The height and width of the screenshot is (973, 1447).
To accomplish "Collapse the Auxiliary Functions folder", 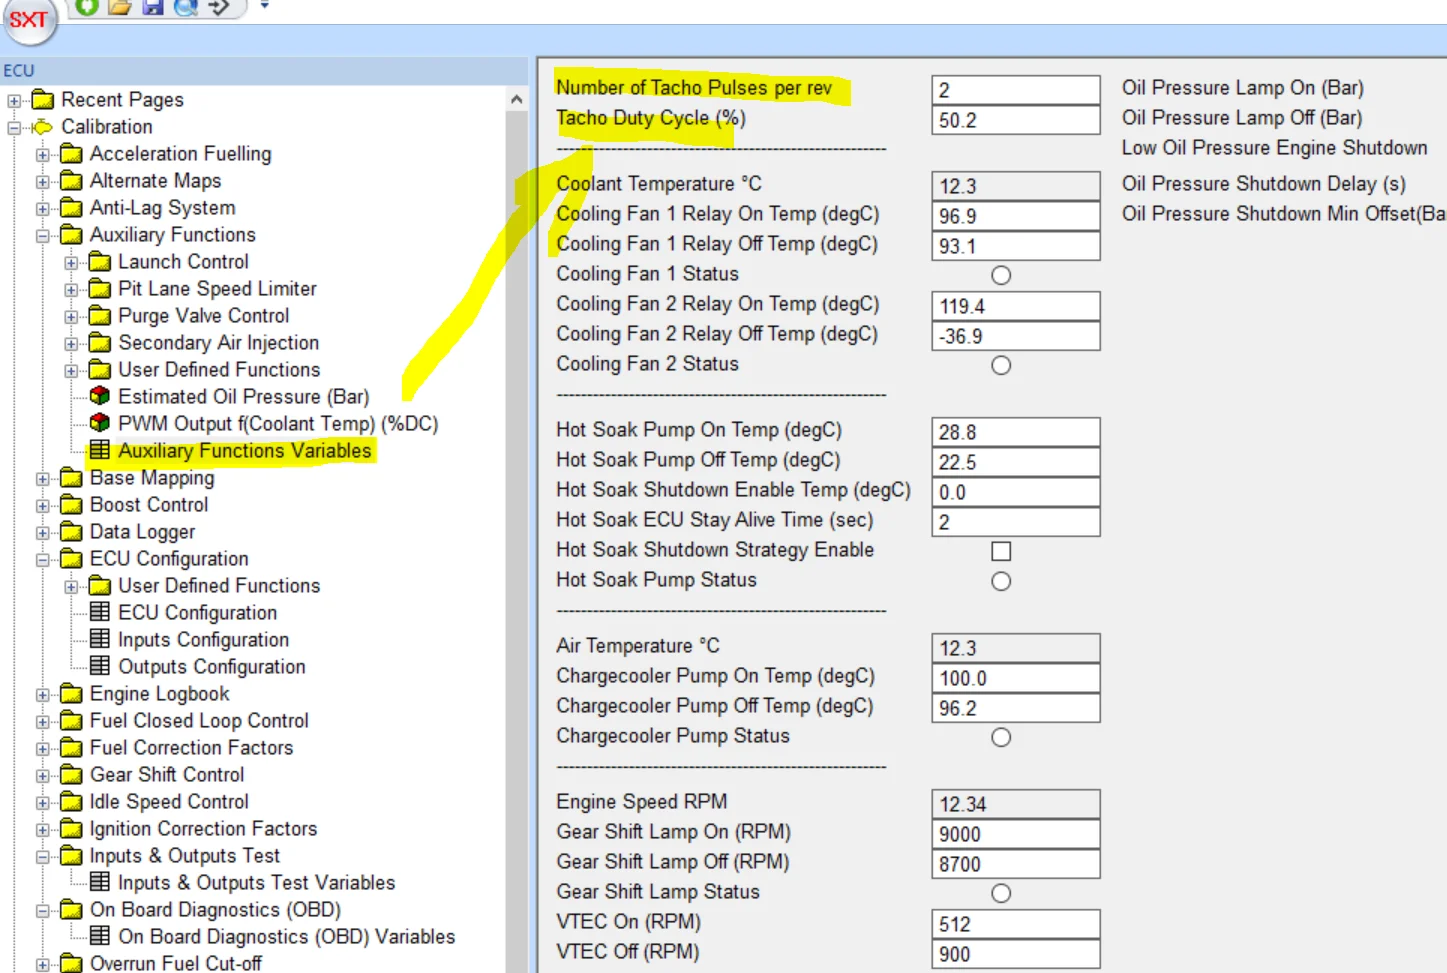I will click(43, 236).
